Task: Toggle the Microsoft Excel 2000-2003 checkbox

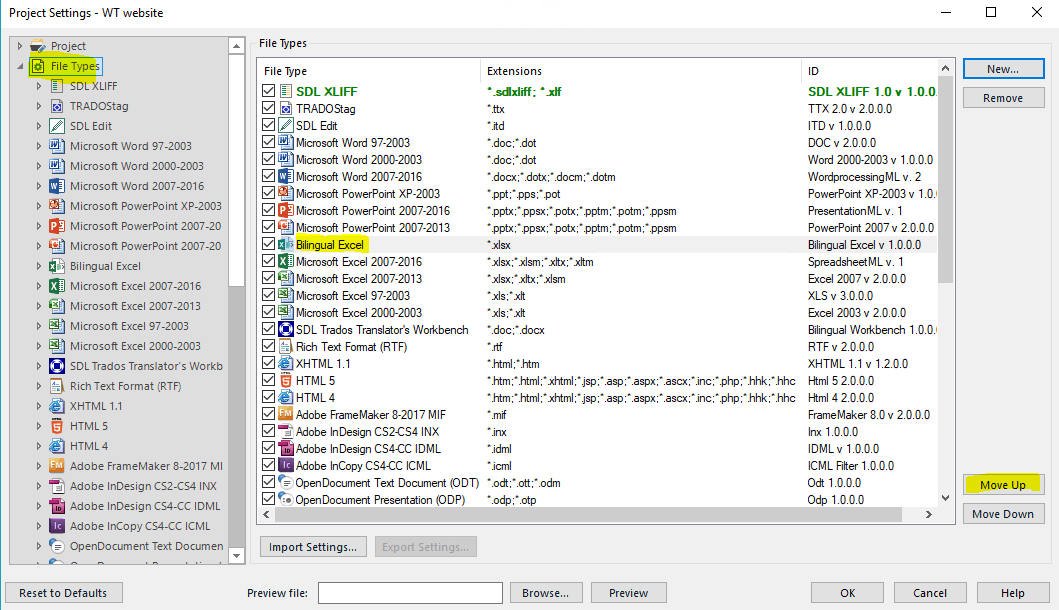Action: coord(269,313)
